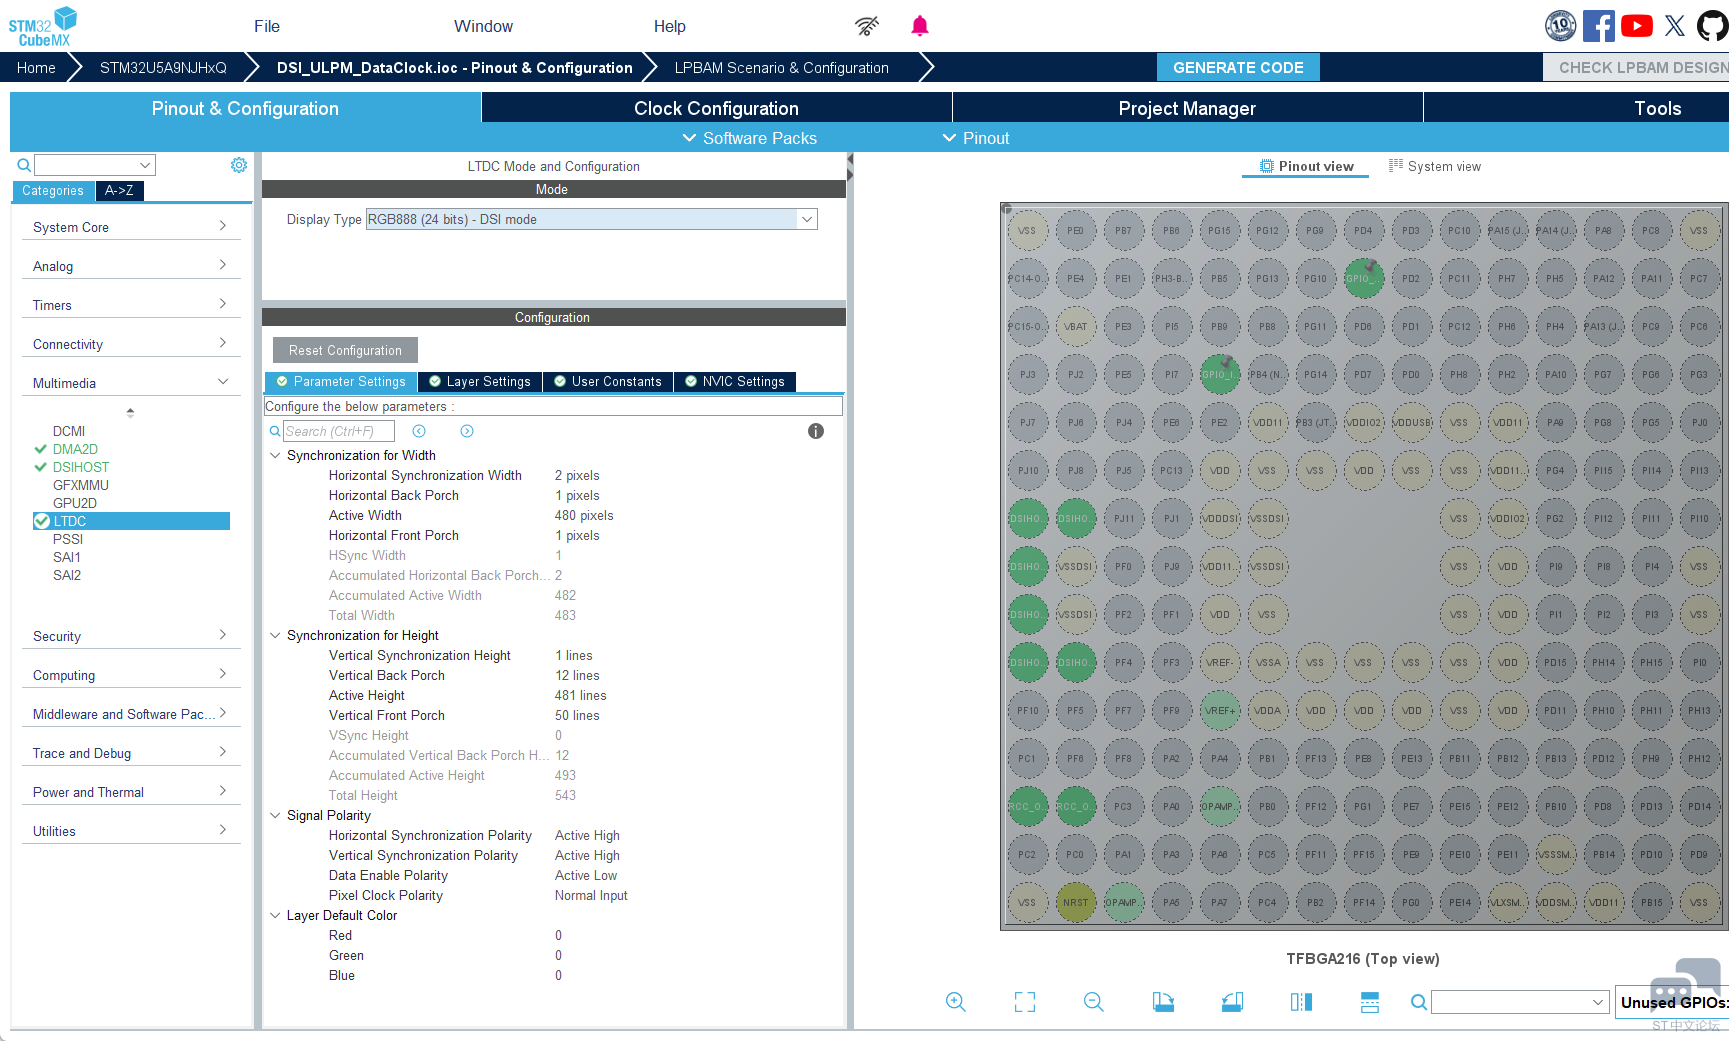Open the Layer Settings tab
This screenshot has width=1729, height=1041.
[x=480, y=381]
